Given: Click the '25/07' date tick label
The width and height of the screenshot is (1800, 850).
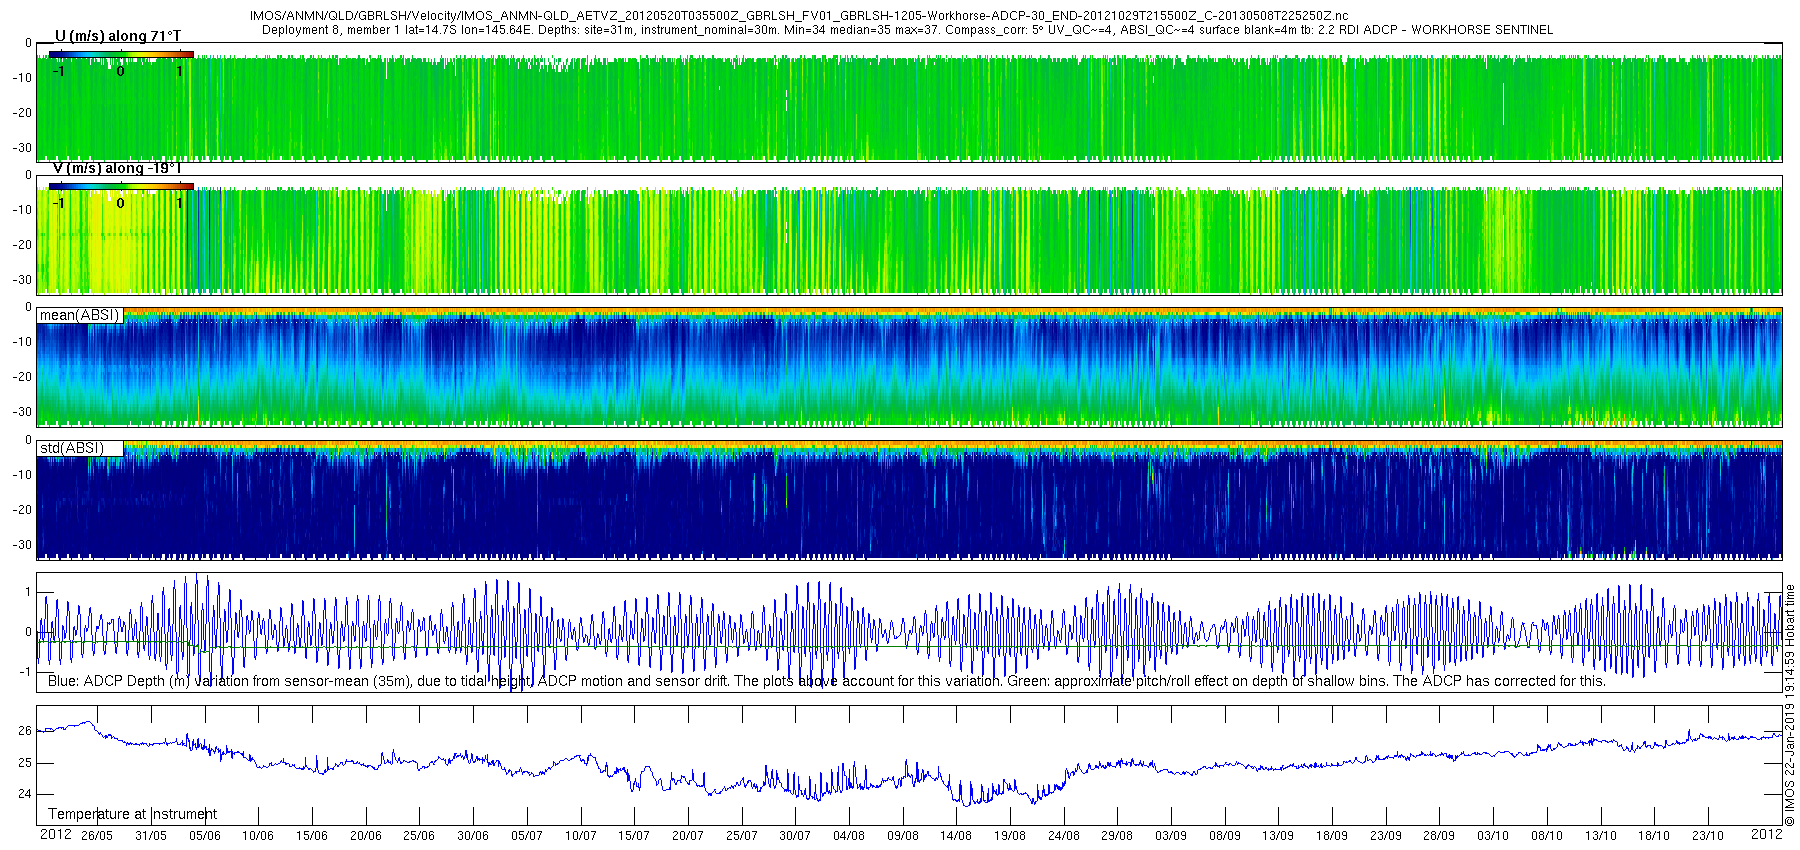Looking at the screenshot, I should (742, 836).
